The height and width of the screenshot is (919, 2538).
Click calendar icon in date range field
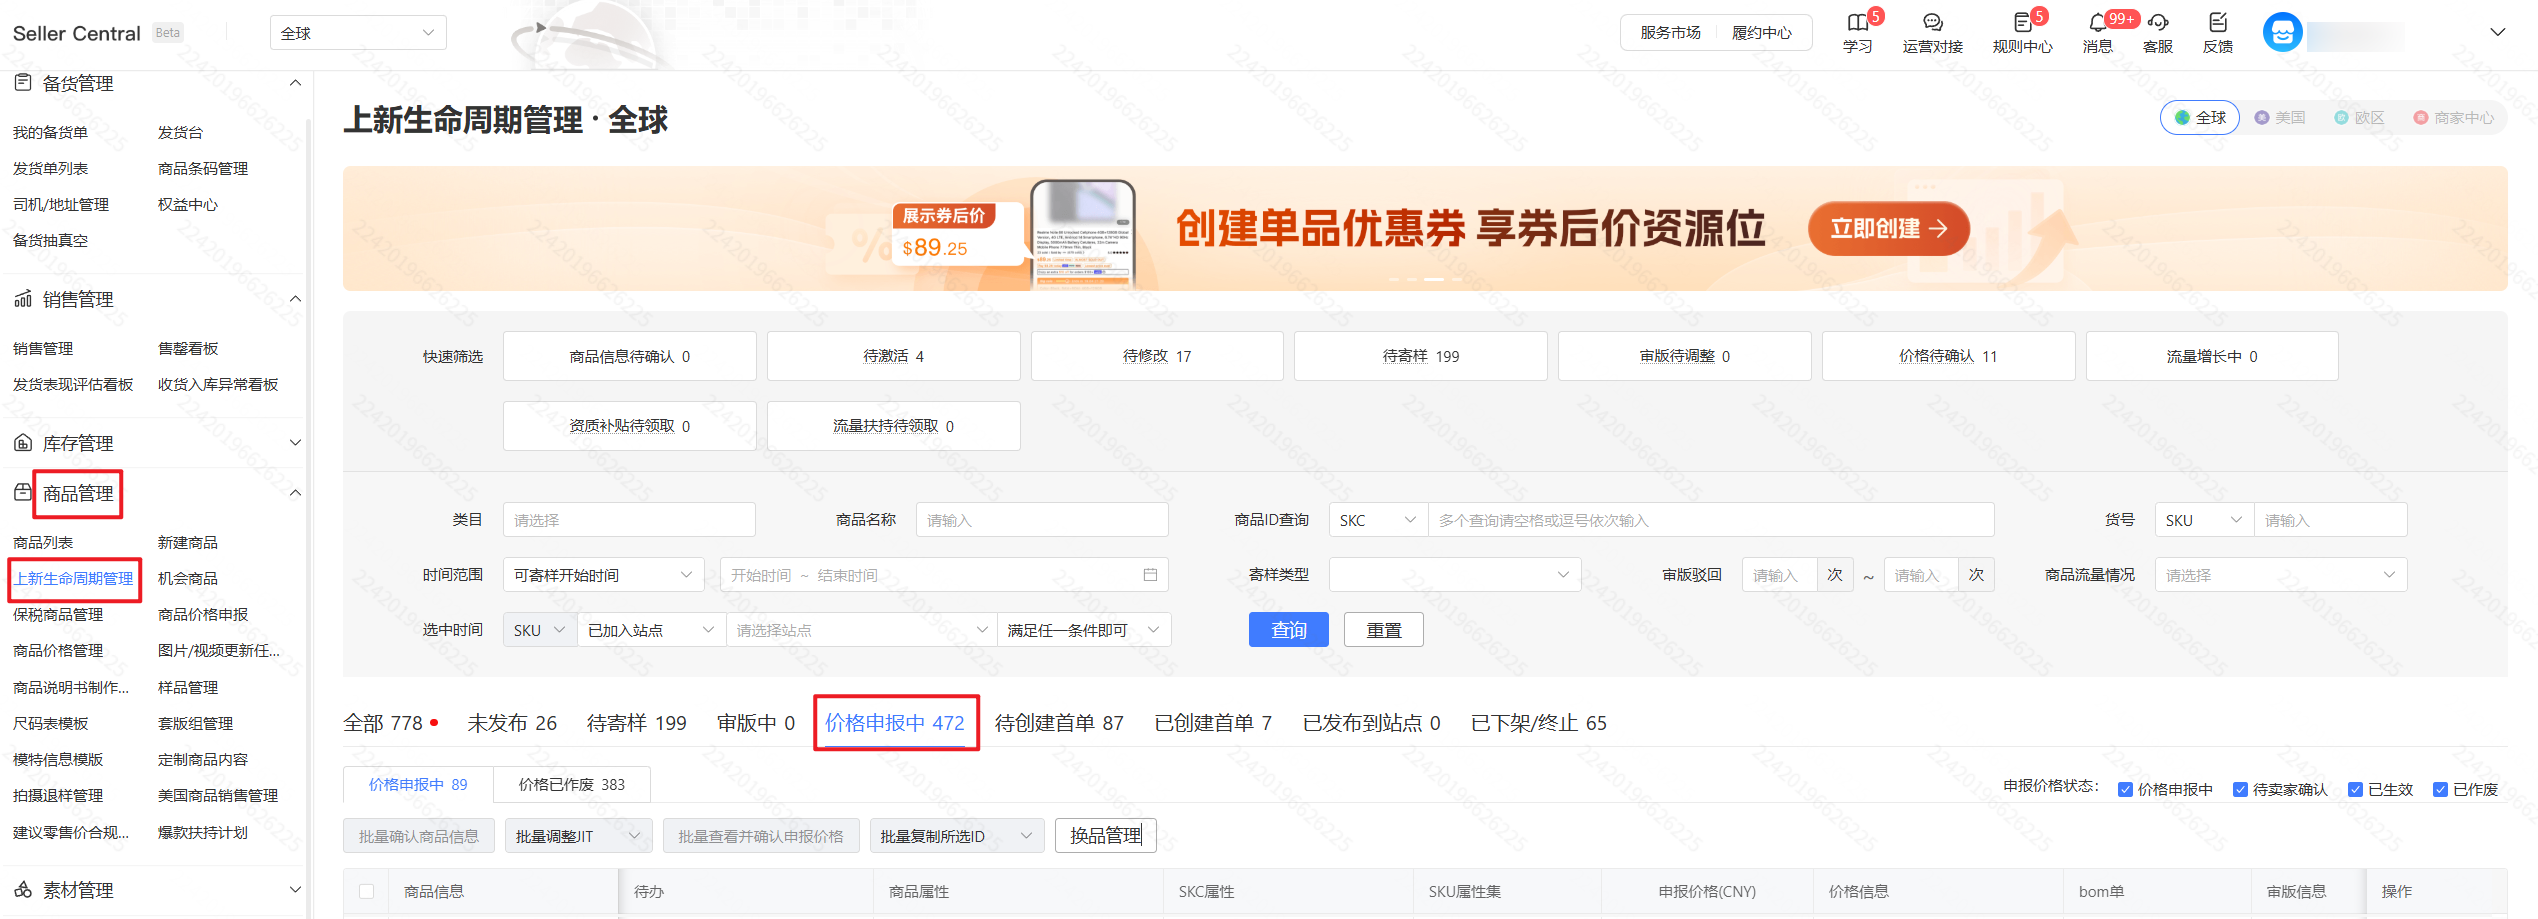pos(1150,575)
